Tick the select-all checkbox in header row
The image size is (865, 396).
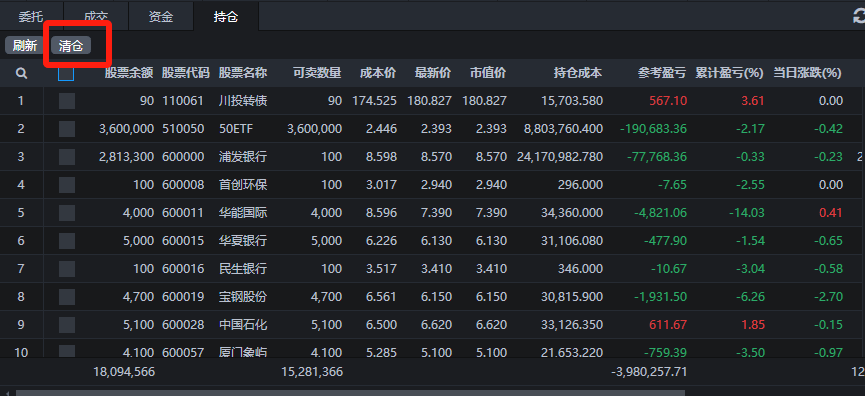(x=66, y=73)
